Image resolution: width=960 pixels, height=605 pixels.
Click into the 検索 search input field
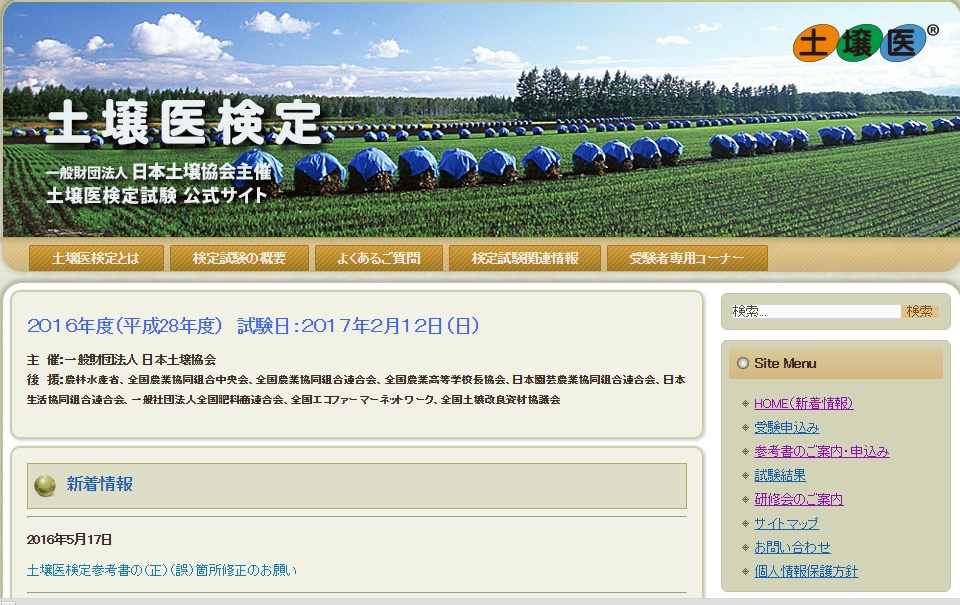click(815, 311)
